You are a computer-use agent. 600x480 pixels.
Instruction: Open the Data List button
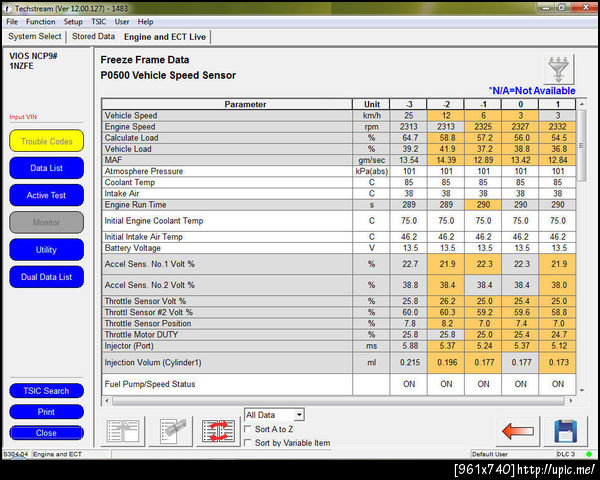(46, 168)
